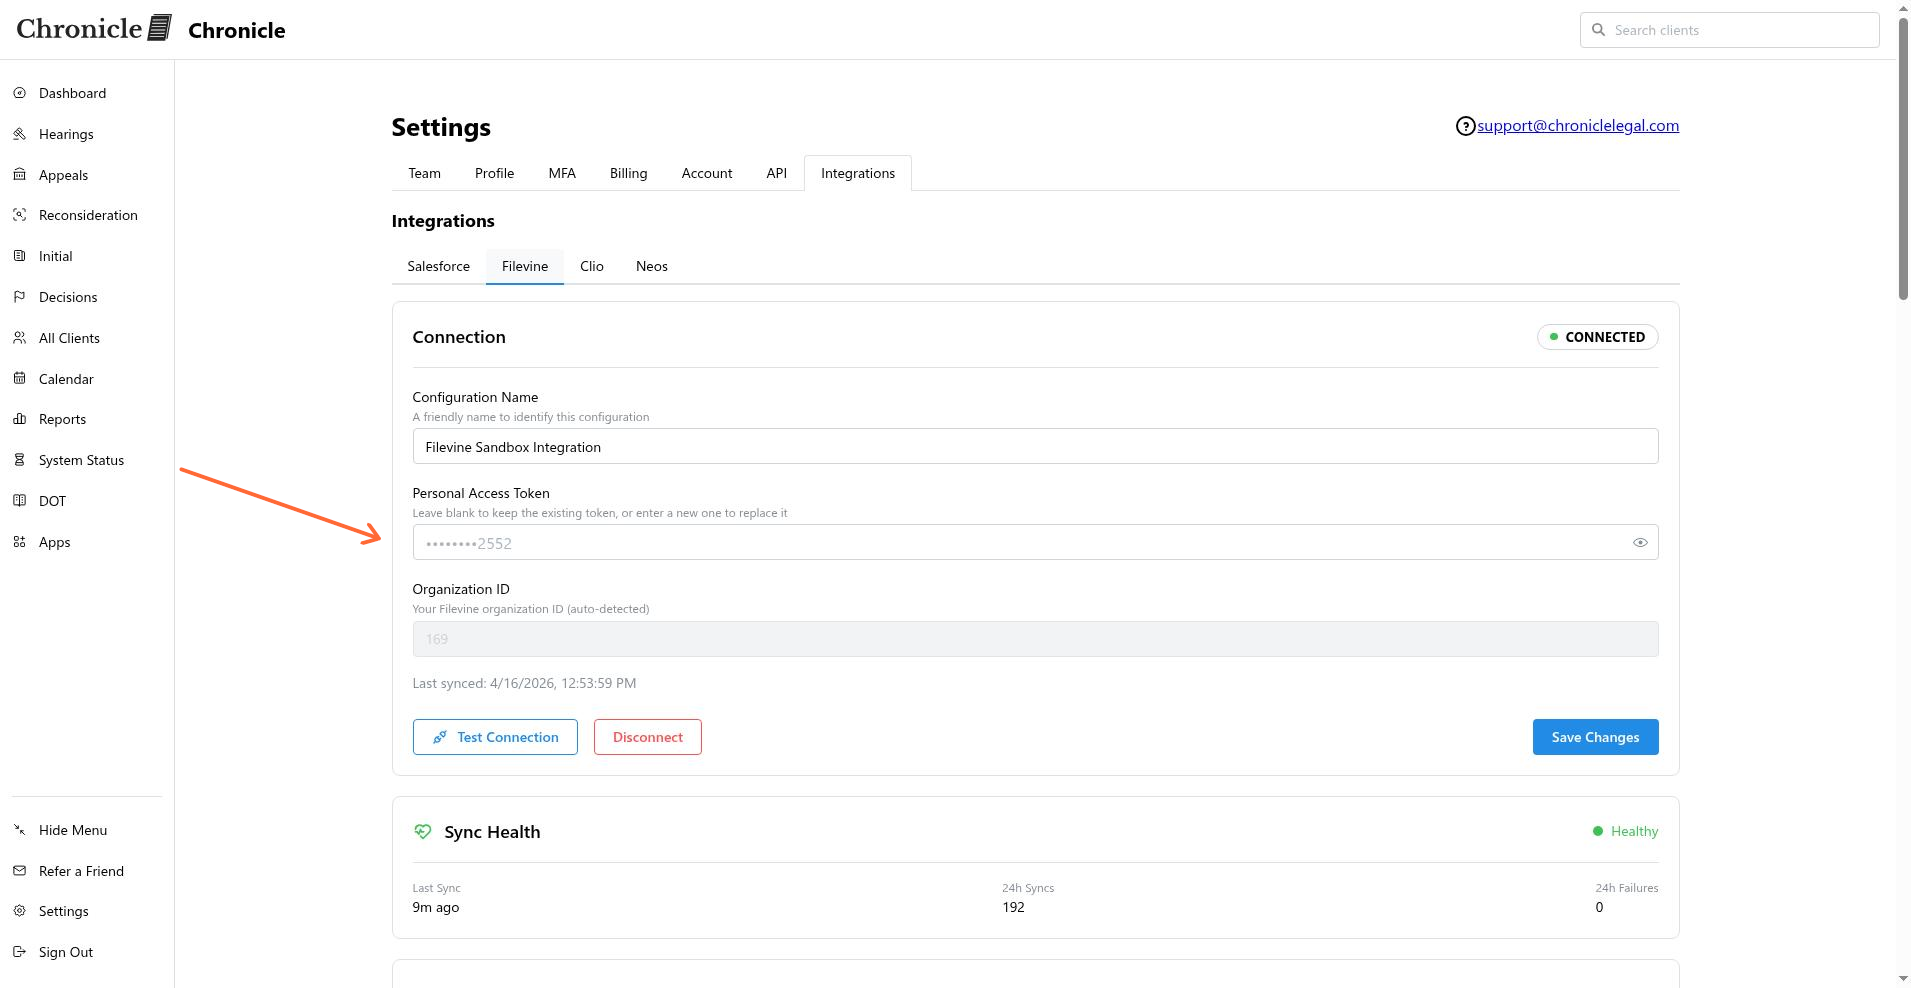Select the Integrations tab

click(858, 173)
